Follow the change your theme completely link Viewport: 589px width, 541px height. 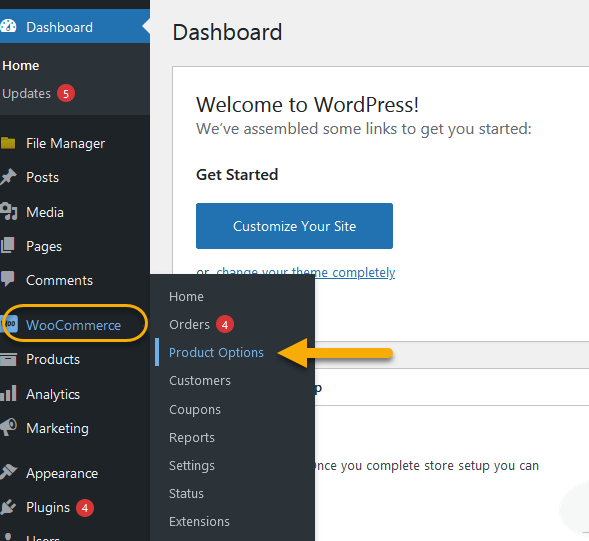(x=306, y=272)
